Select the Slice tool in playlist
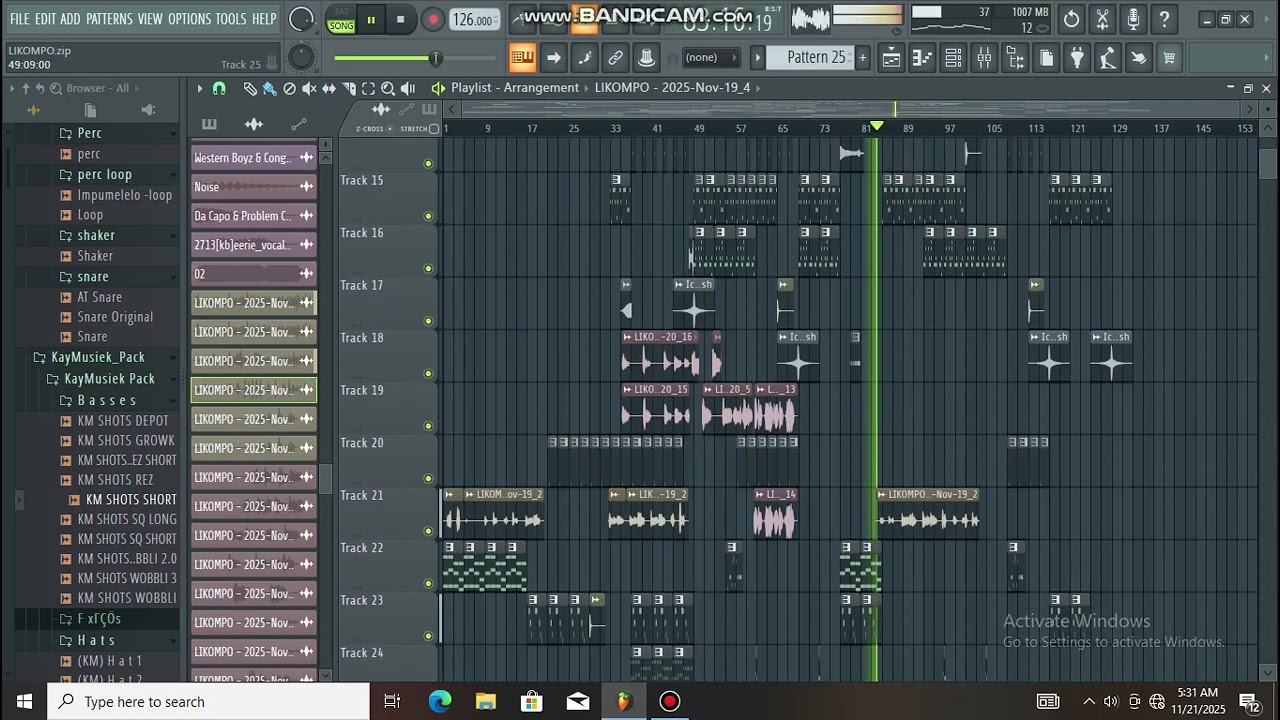 pos(349,88)
